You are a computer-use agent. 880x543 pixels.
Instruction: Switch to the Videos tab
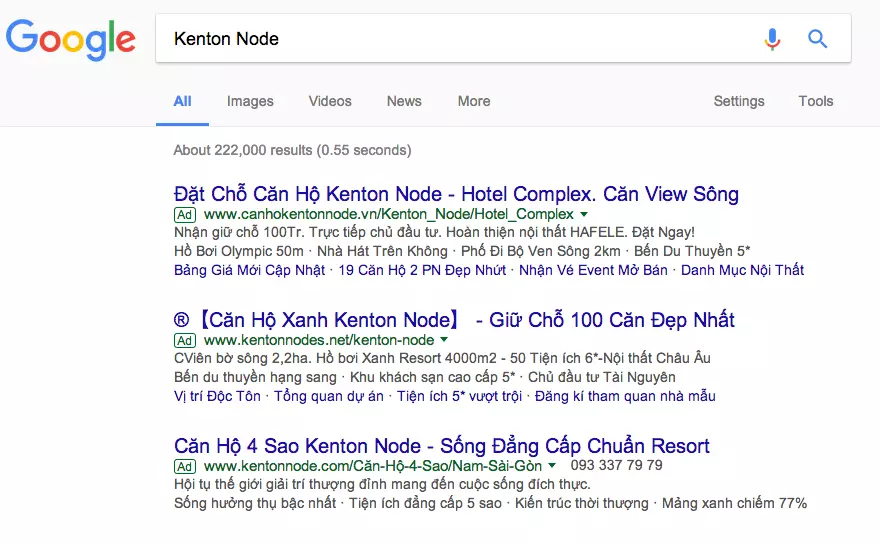pos(330,101)
